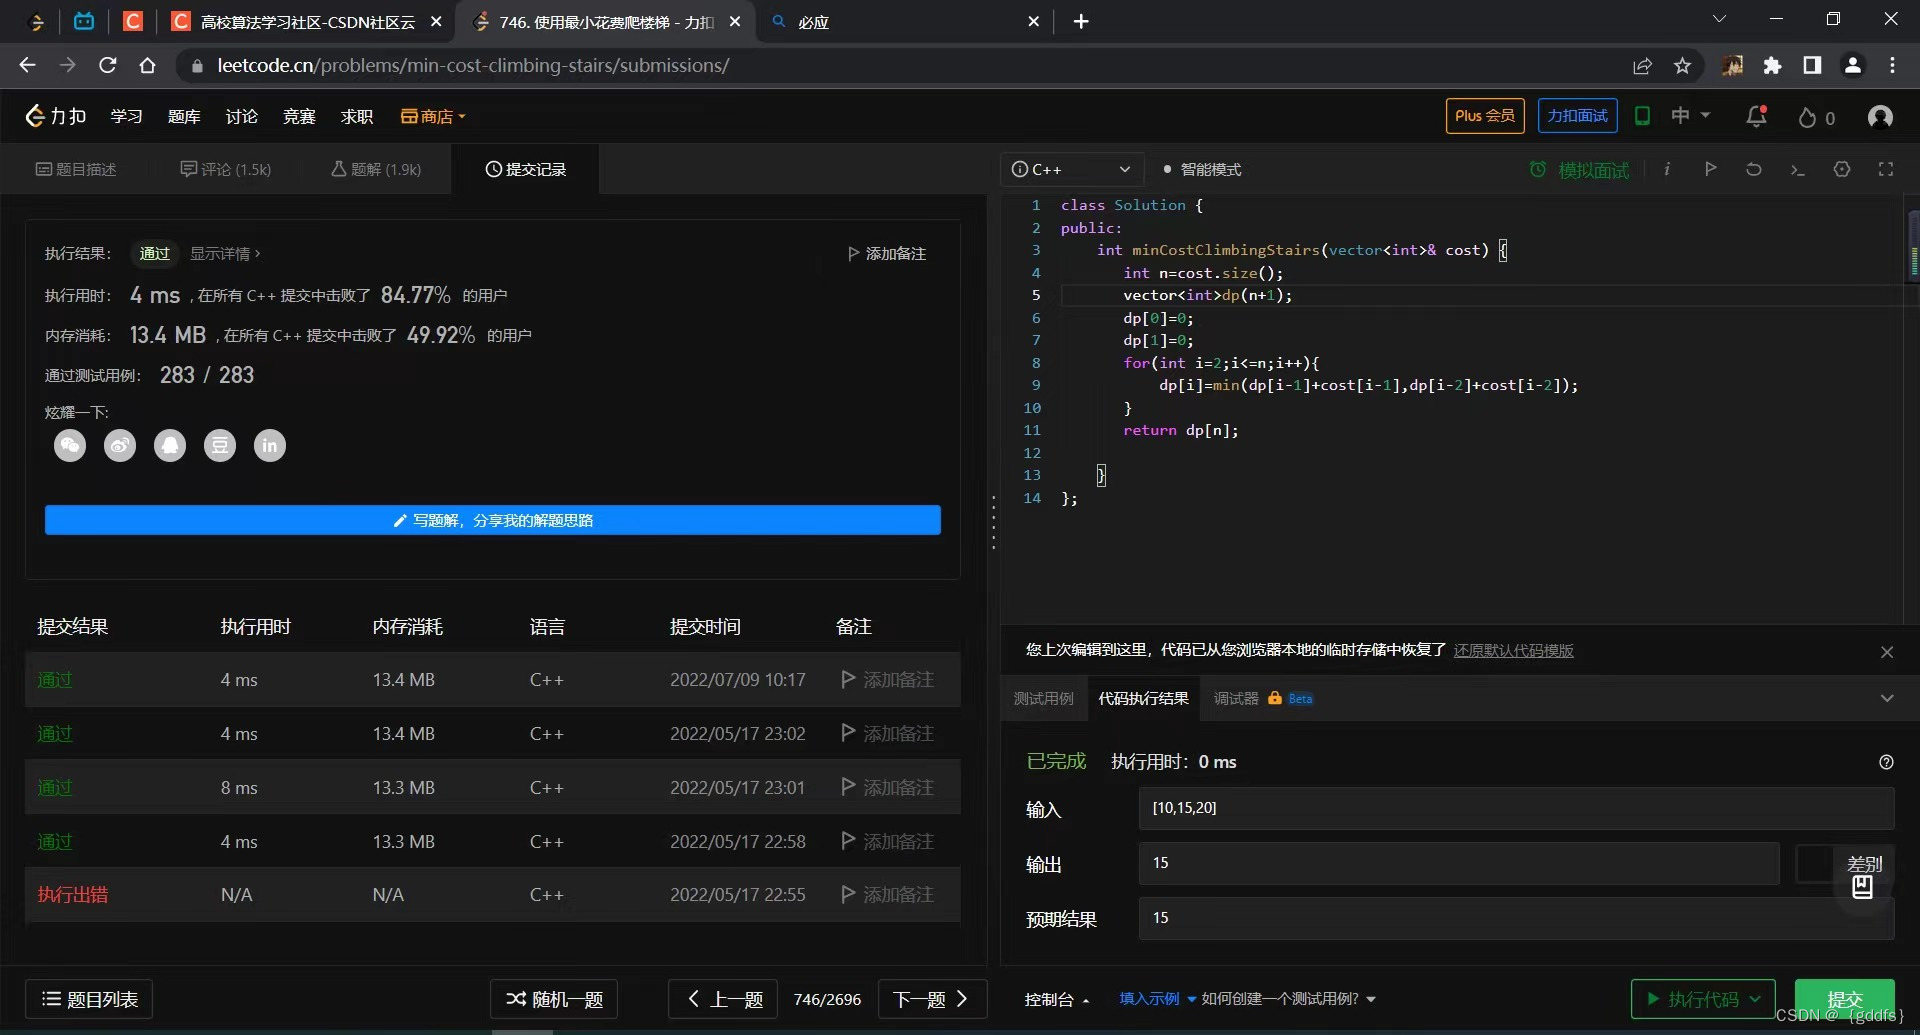
Task: Enter fullscreen editor mode
Action: point(1886,169)
